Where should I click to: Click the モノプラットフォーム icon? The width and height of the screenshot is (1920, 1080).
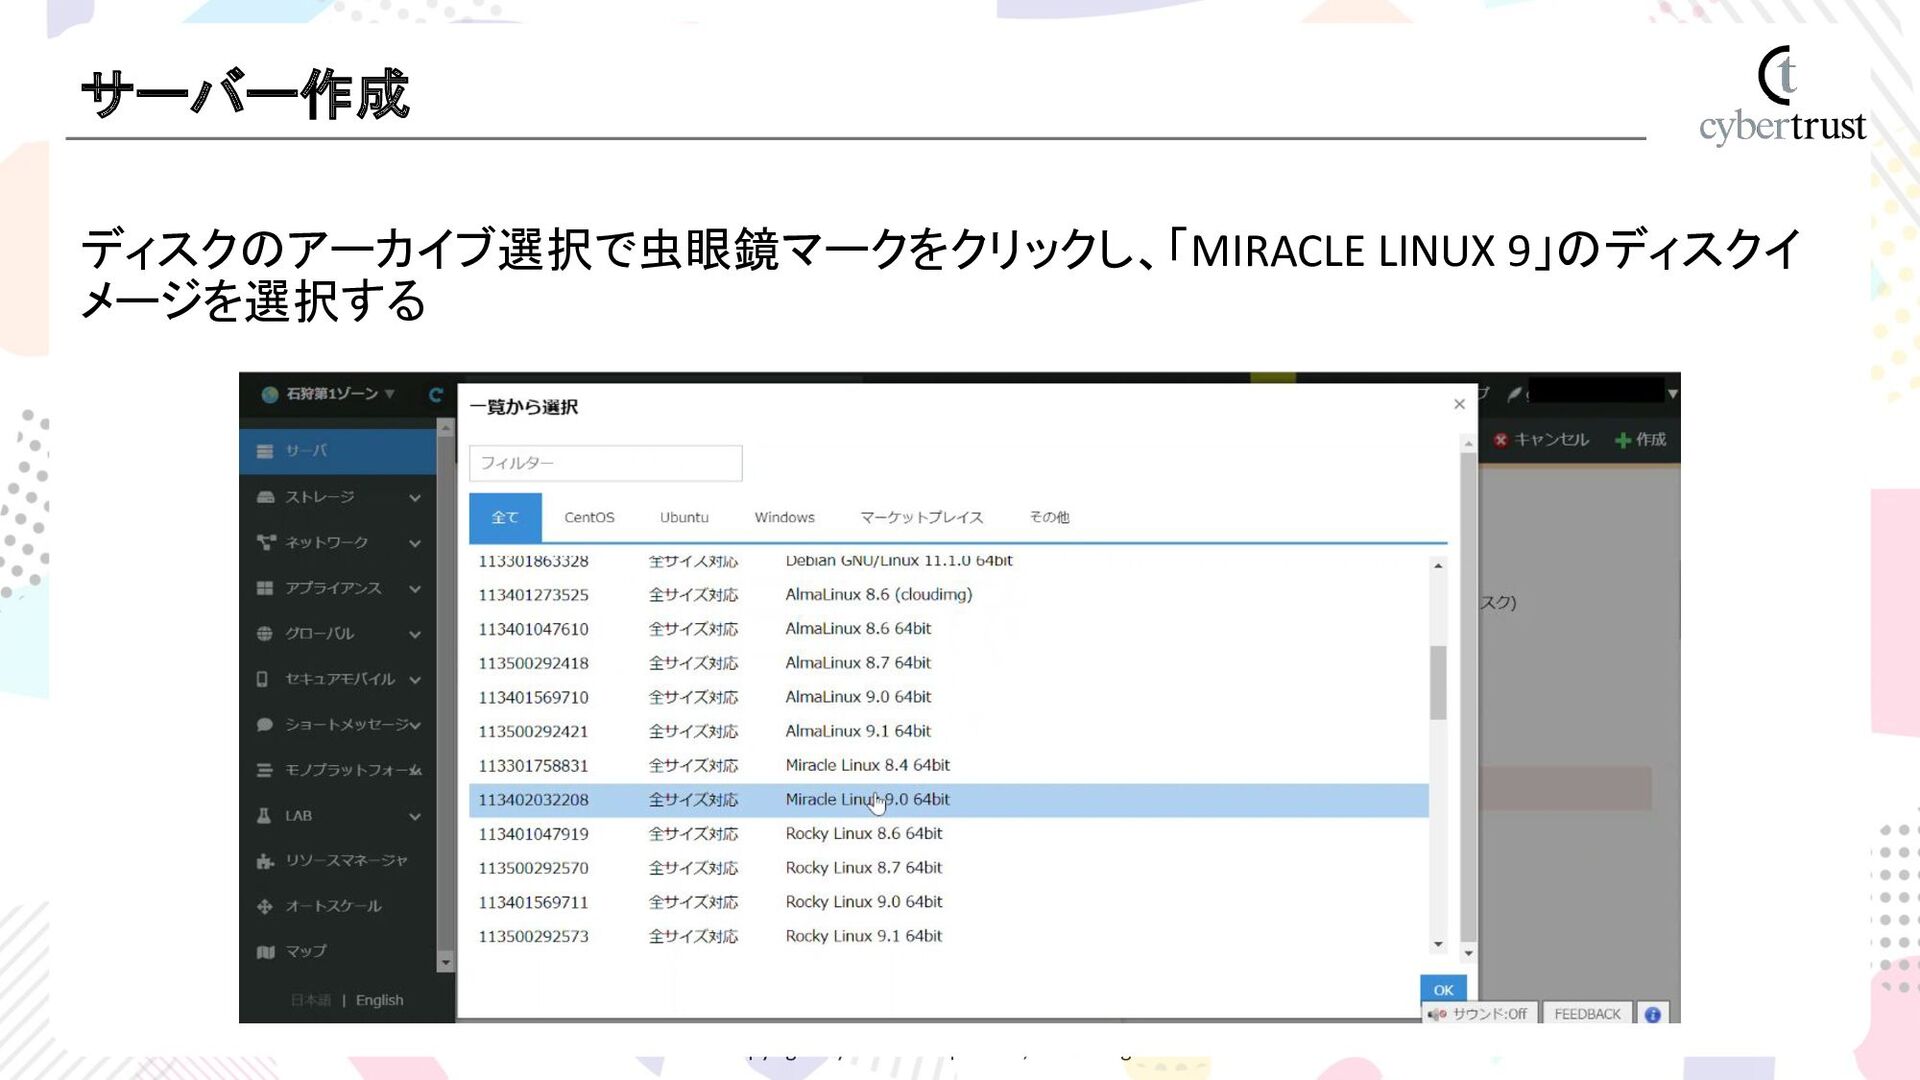[x=265, y=770]
